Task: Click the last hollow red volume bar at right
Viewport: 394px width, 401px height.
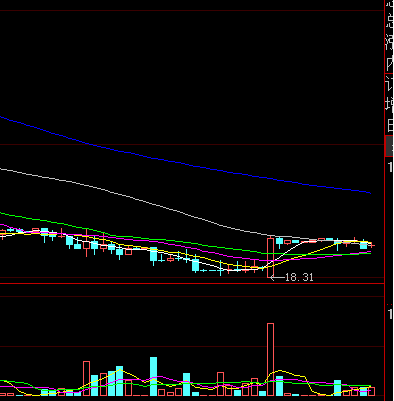Action: [x=372, y=391]
